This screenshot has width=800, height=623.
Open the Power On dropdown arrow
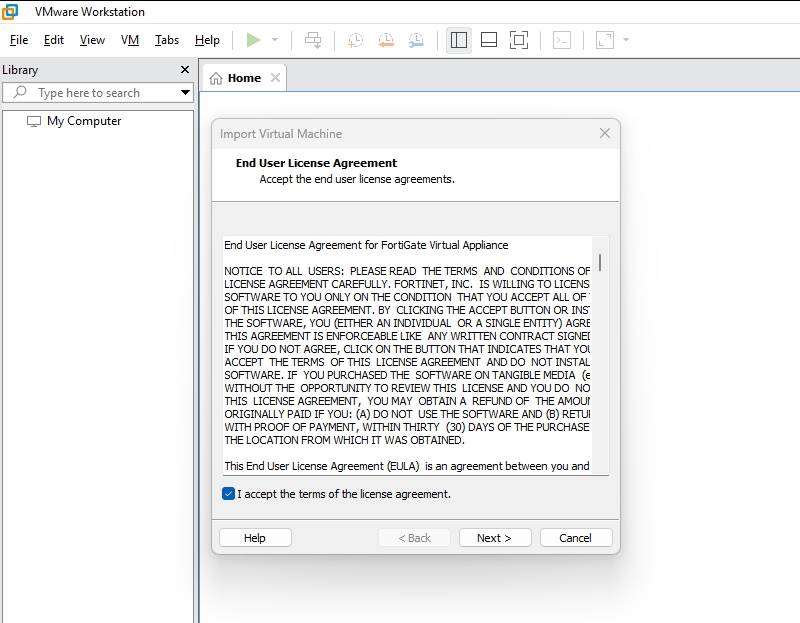(274, 40)
